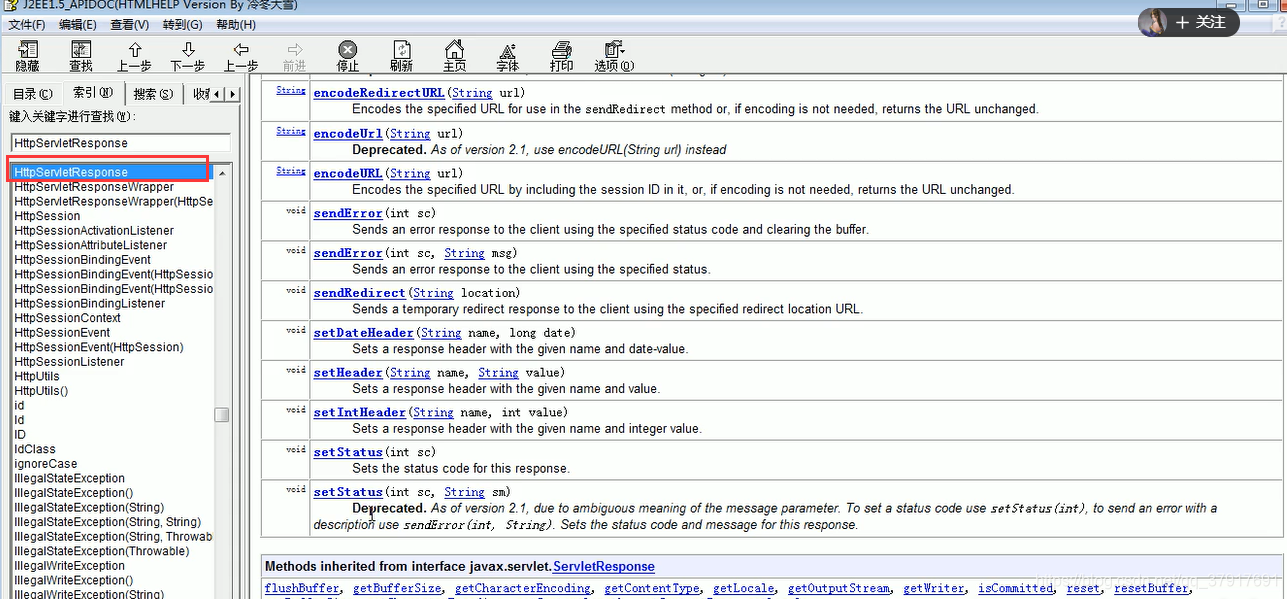
Task: Select ignoreCase in the index list
Action: pos(45,464)
